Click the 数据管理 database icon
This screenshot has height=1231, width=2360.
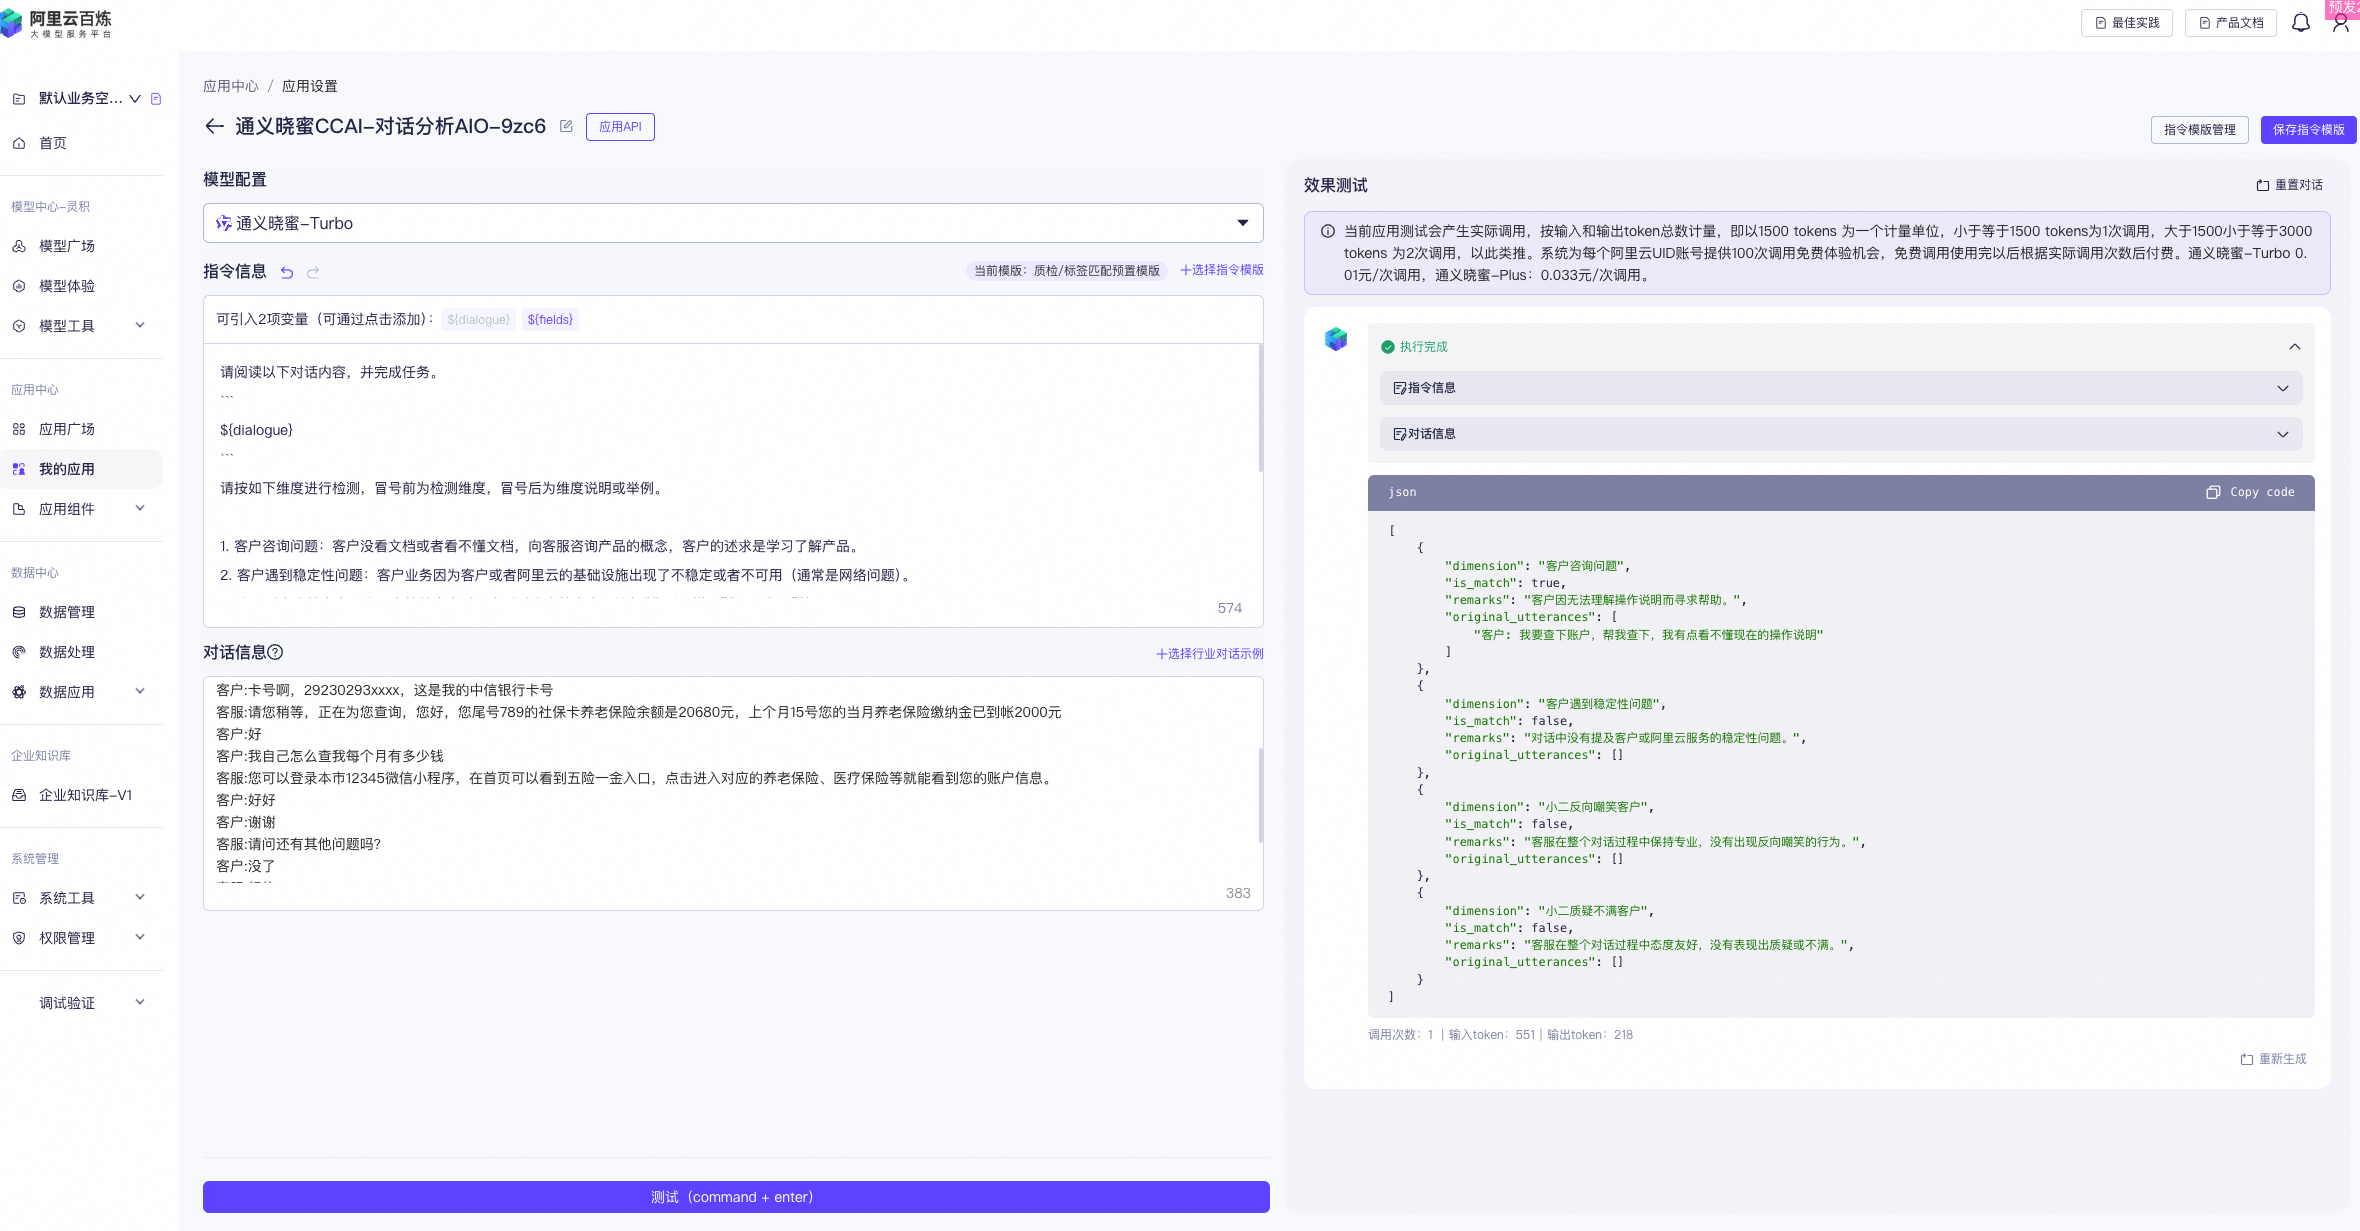(x=19, y=612)
